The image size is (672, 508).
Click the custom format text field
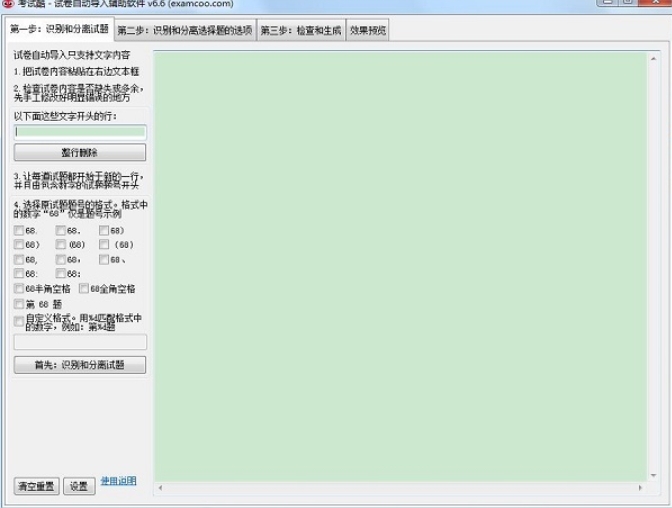tap(80, 342)
